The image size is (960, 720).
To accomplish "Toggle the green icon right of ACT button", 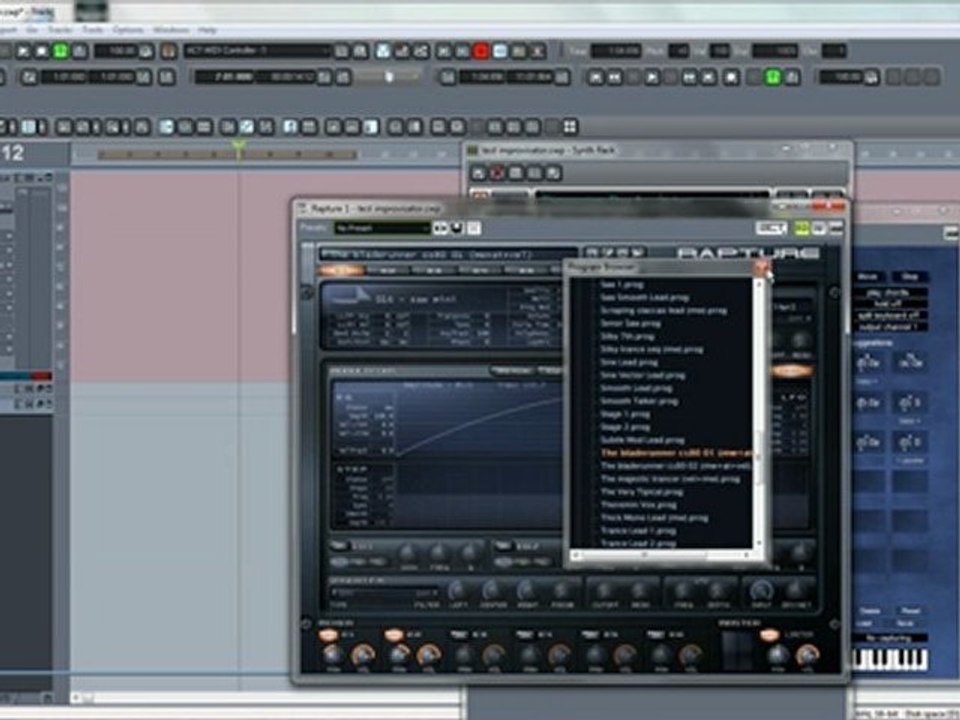I will pos(801,228).
